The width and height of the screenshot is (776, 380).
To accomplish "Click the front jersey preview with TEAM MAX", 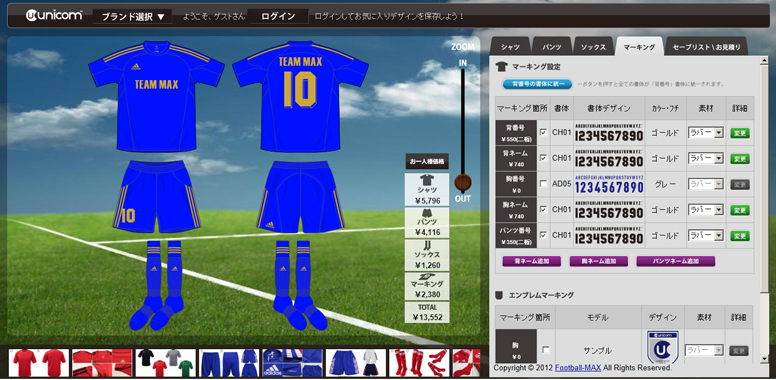I will click(156, 96).
